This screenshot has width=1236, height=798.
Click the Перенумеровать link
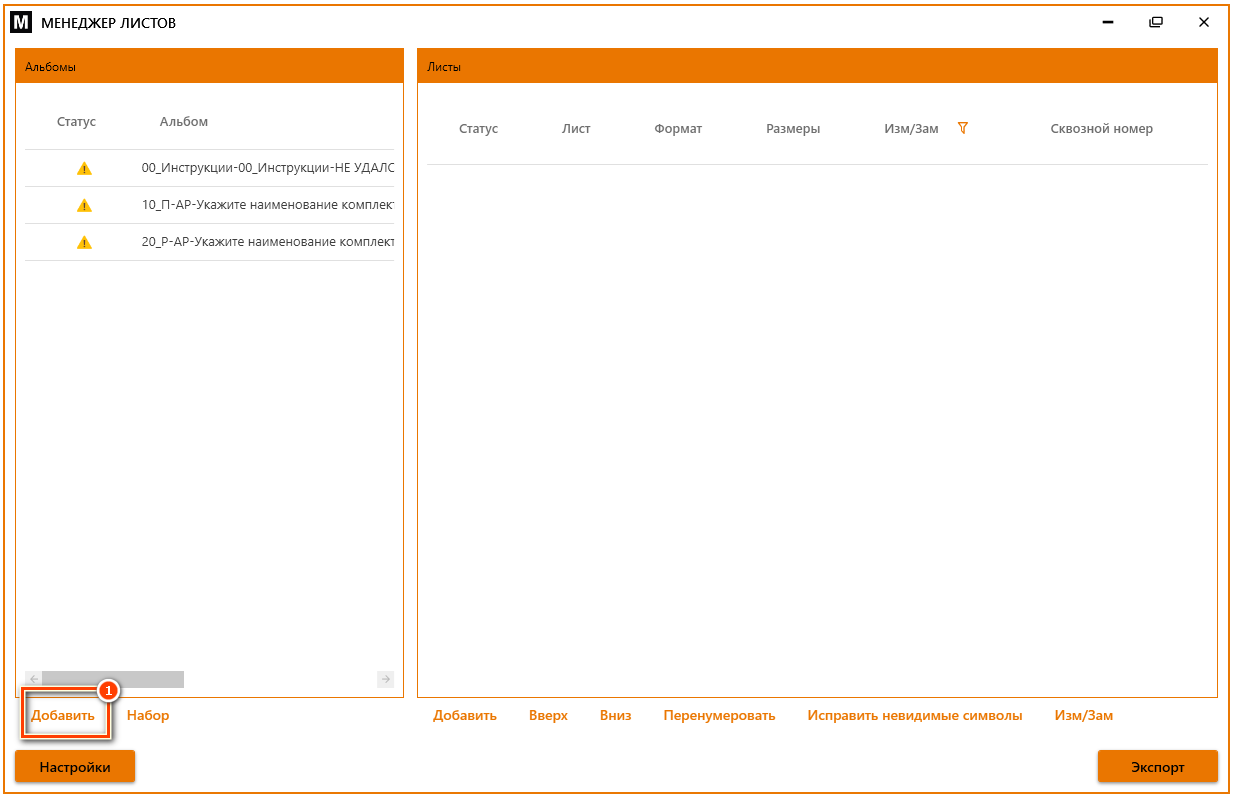[x=719, y=716]
